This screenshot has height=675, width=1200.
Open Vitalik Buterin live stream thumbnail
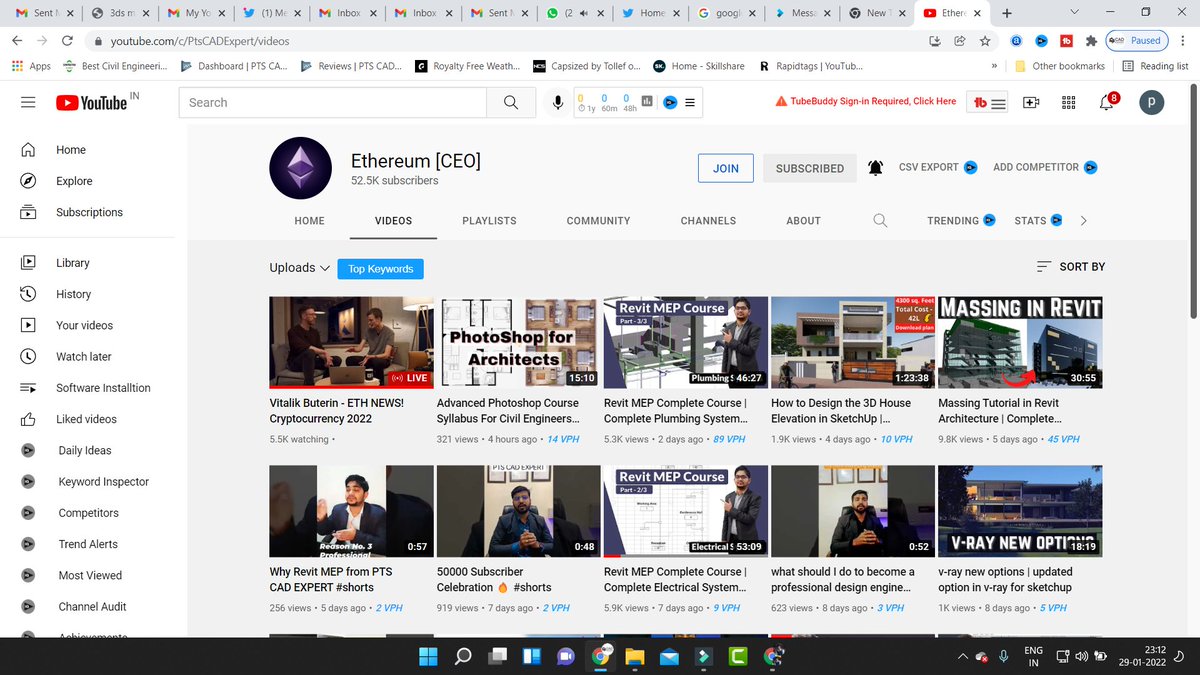click(x=351, y=342)
